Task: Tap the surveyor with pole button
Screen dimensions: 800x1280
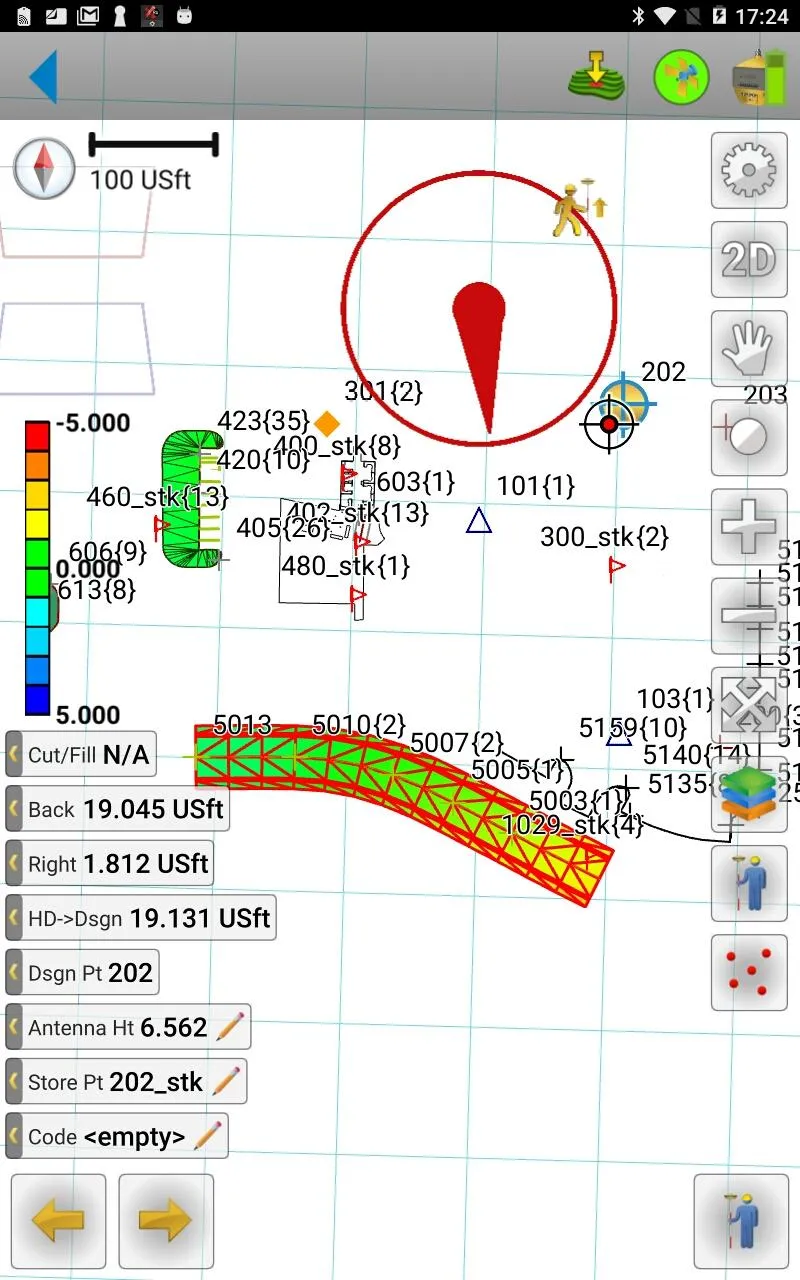Action: [749, 883]
